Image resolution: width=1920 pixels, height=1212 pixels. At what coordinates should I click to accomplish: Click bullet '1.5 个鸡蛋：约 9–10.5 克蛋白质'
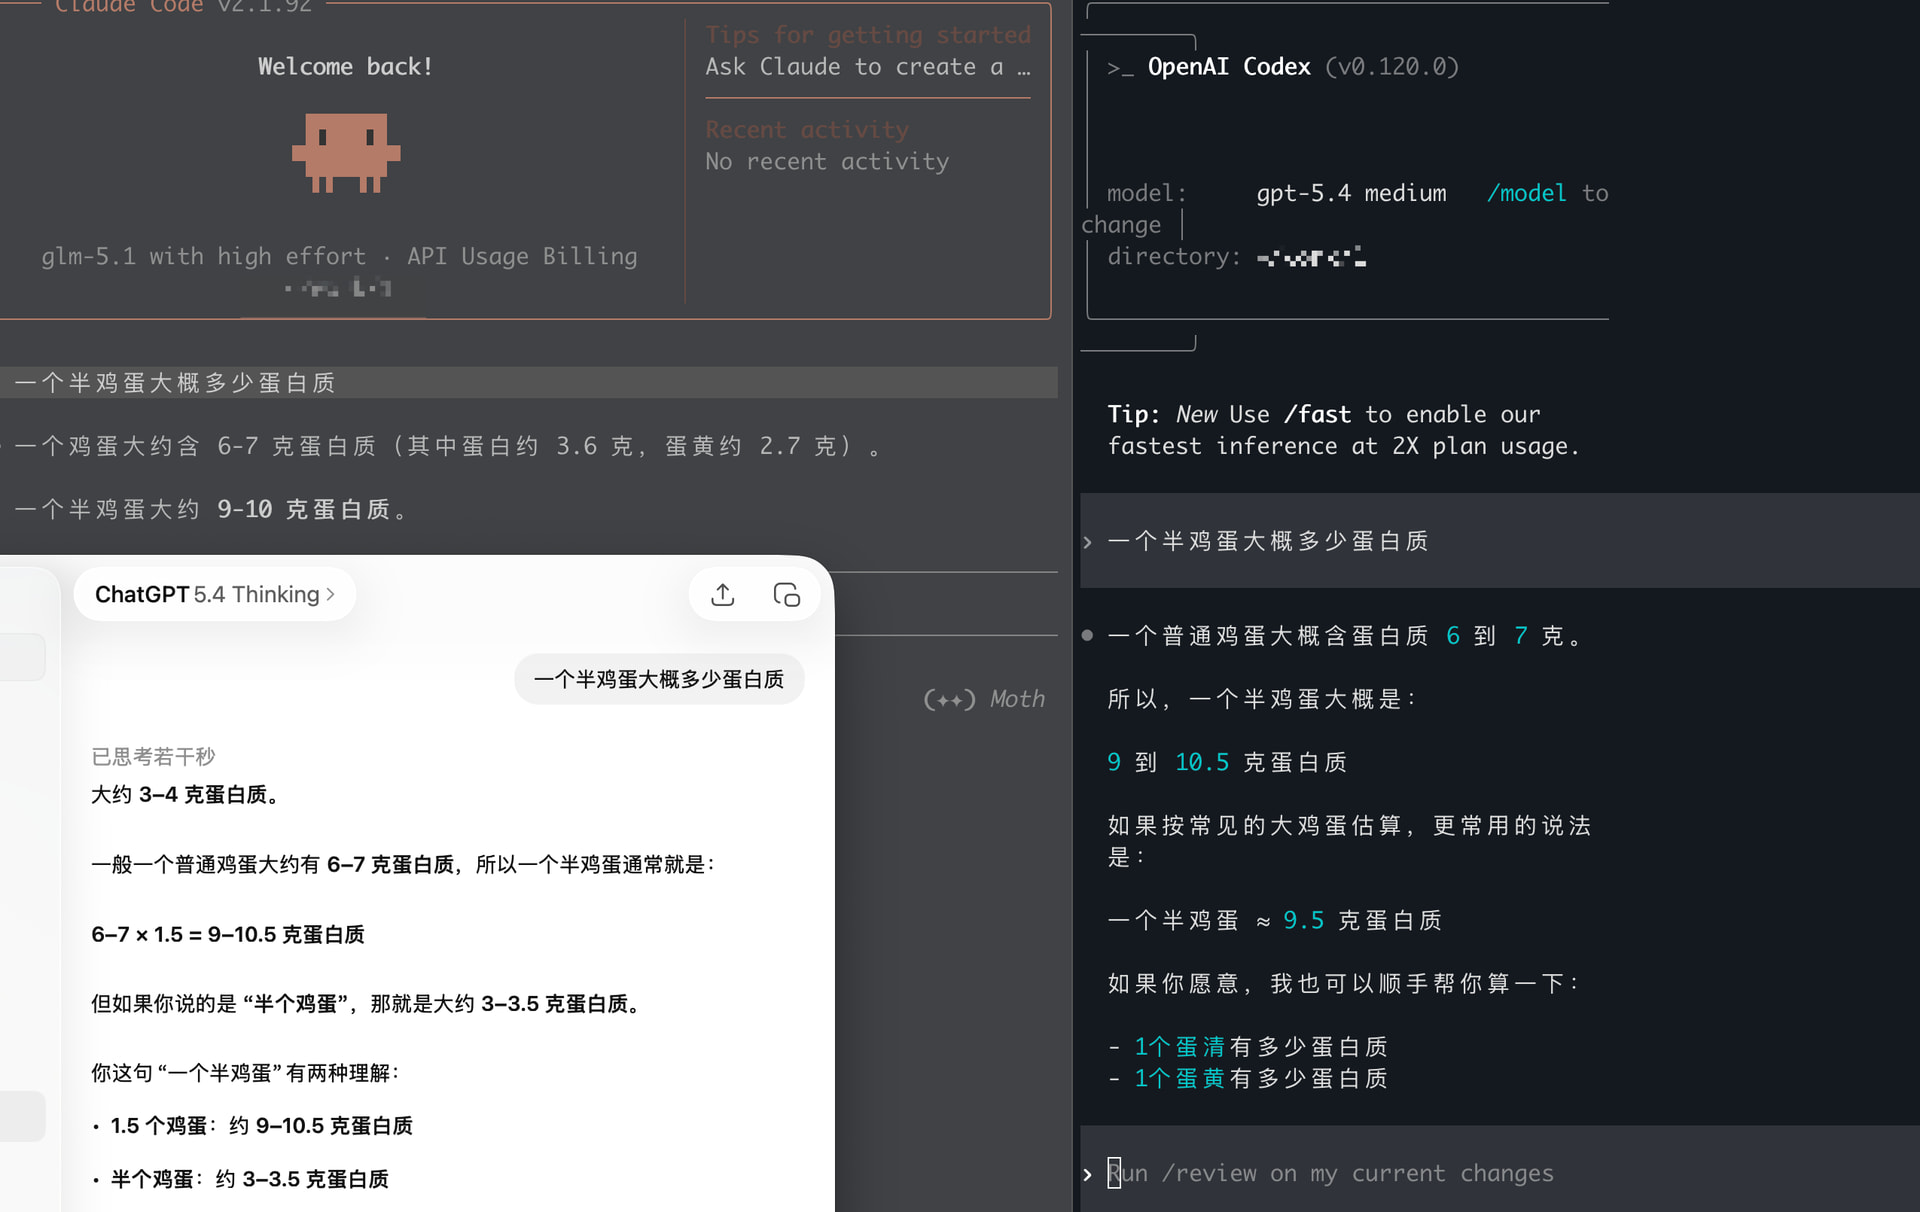click(x=261, y=1126)
